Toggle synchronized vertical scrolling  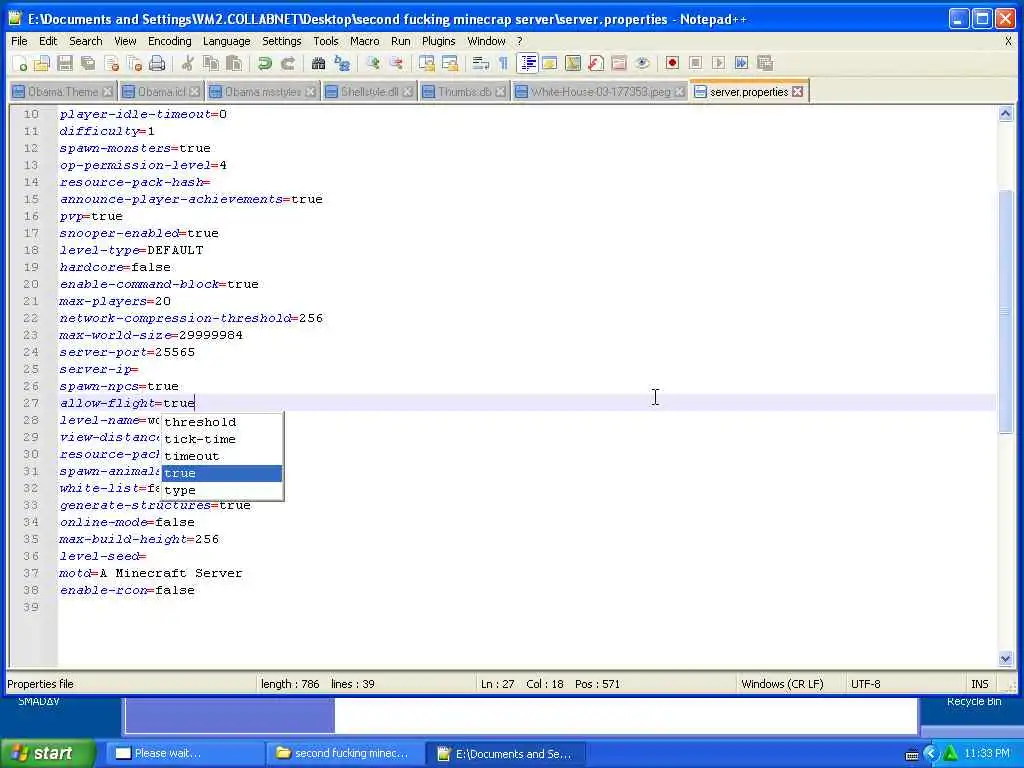(426, 63)
